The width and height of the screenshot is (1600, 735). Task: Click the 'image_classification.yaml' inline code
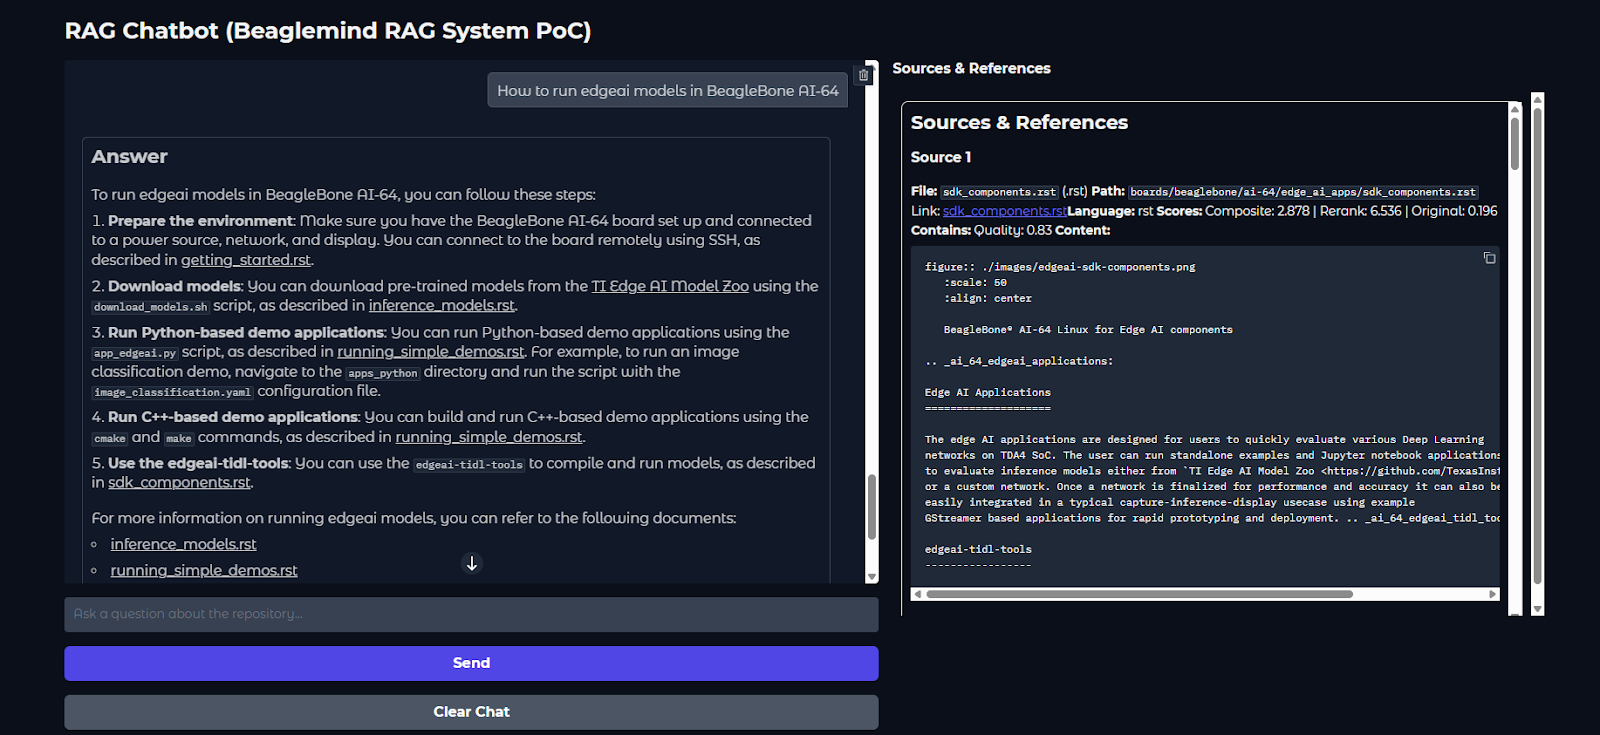click(x=172, y=392)
